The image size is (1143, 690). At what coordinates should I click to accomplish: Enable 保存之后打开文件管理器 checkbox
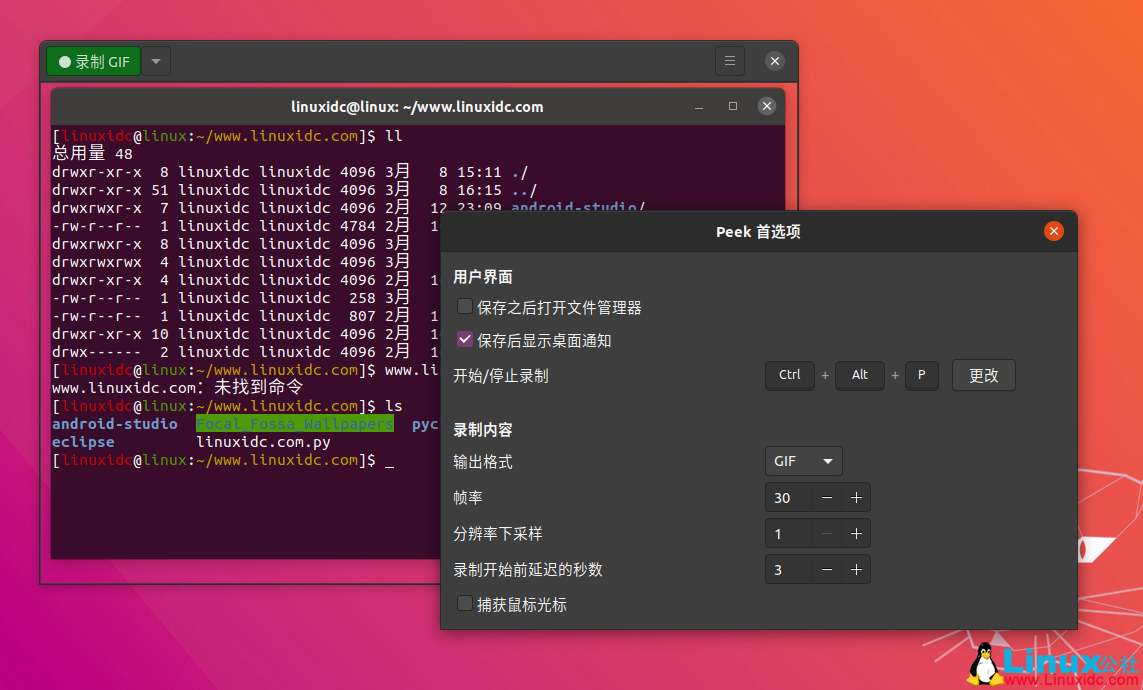(x=464, y=307)
